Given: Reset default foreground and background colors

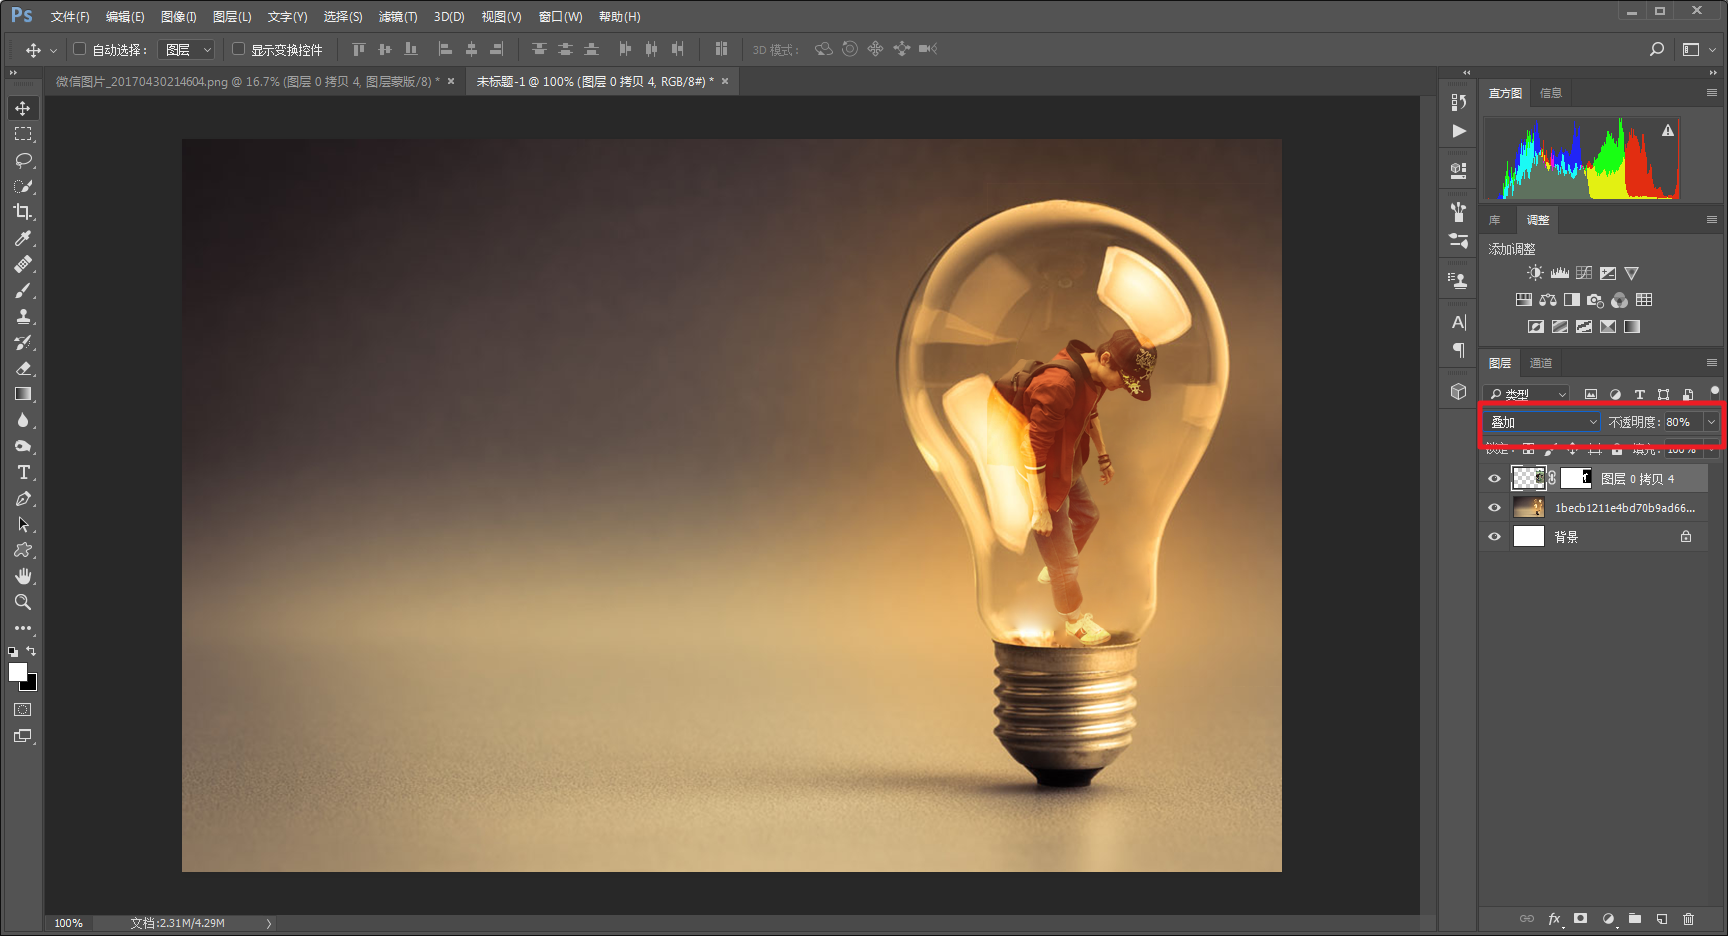Looking at the screenshot, I should [x=13, y=651].
